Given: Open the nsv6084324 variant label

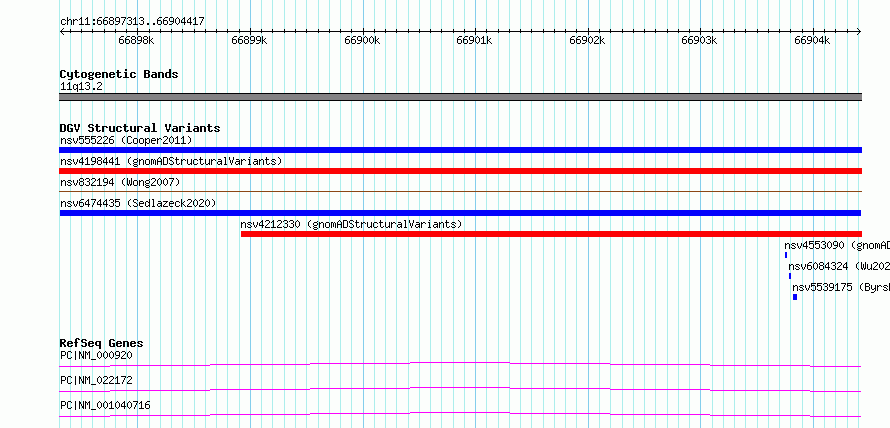Looking at the screenshot, I should coord(838,266).
